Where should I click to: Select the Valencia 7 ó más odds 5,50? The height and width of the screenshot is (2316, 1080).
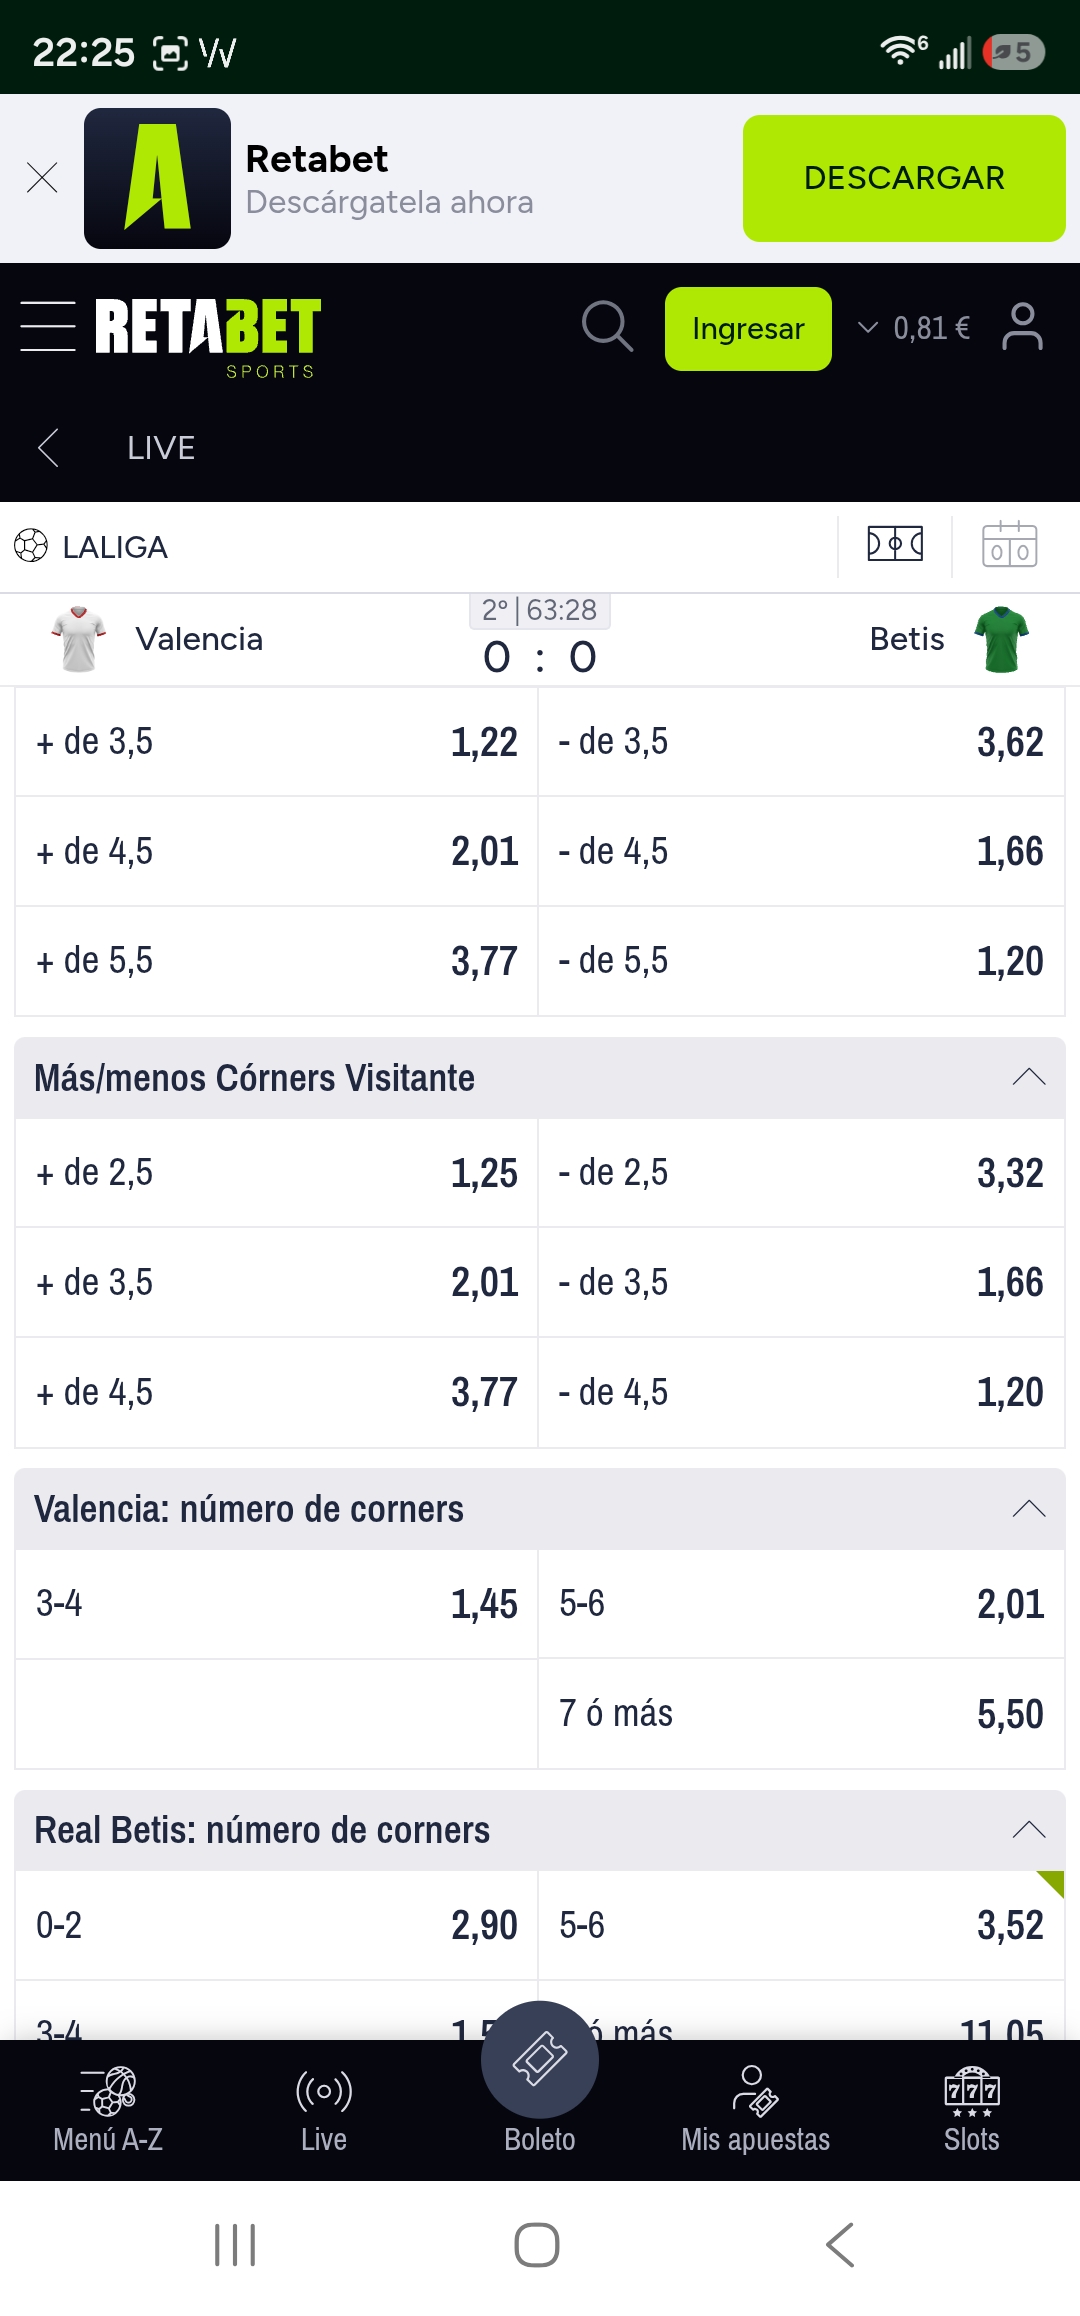pyautogui.click(x=801, y=1714)
